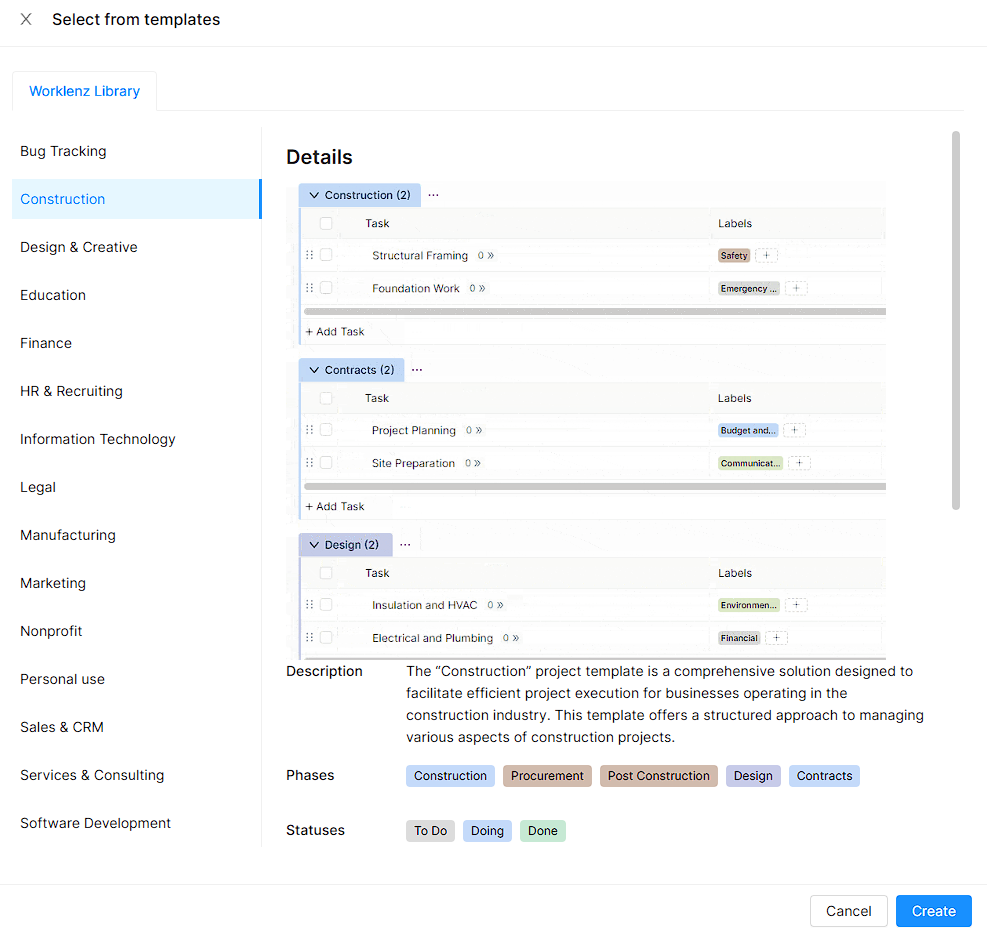The width and height of the screenshot is (987, 928).
Task: Click the drag handle on Foundation Work row
Action: (310, 288)
